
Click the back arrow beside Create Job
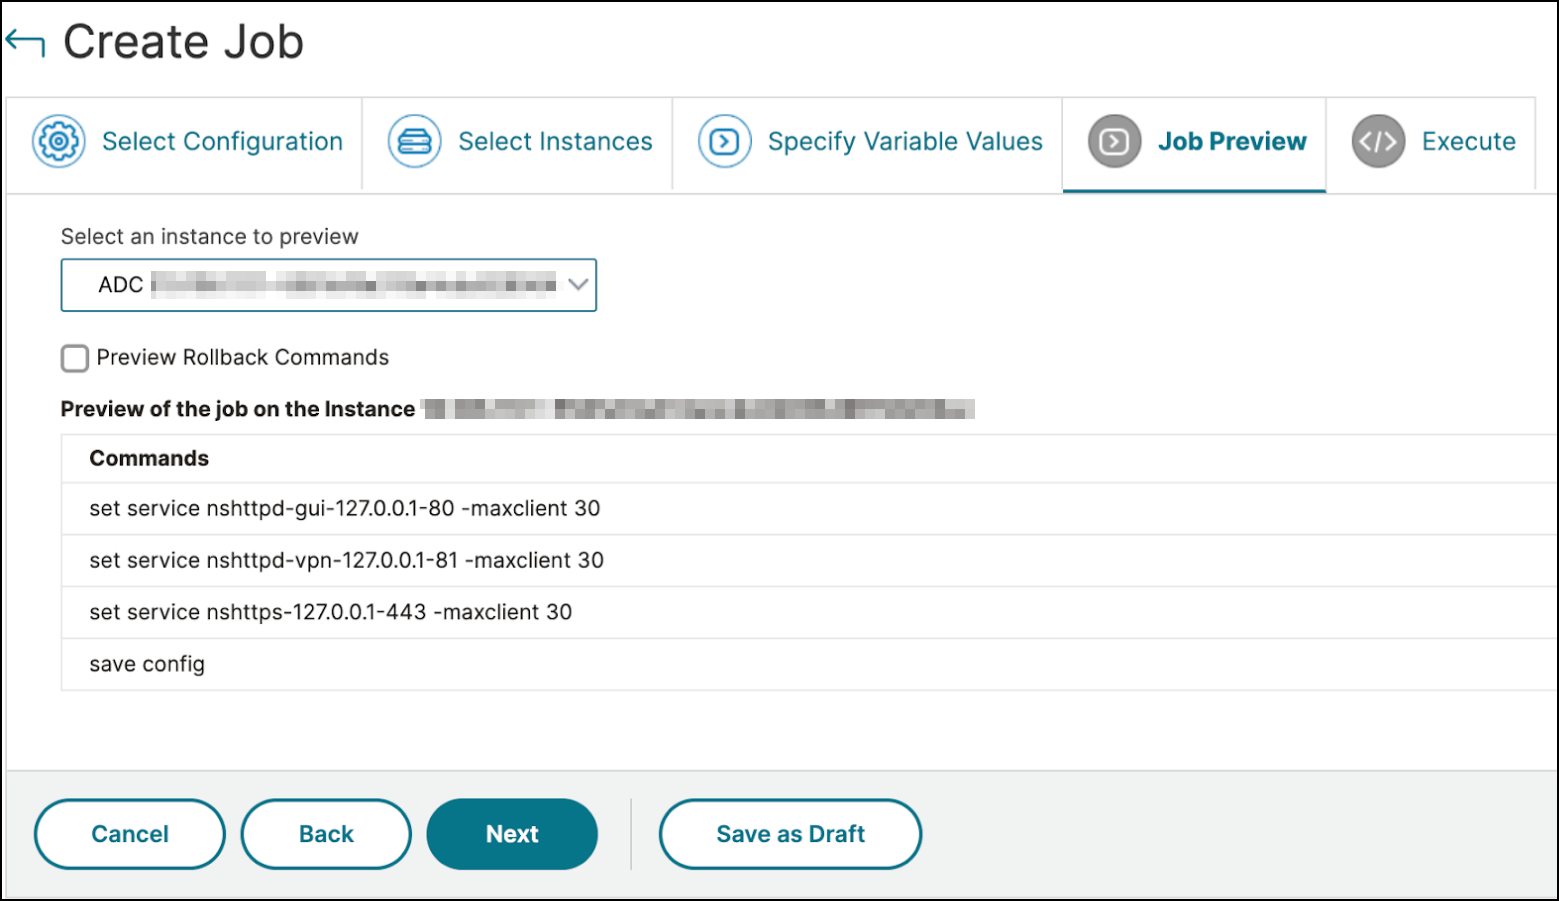tap(25, 43)
